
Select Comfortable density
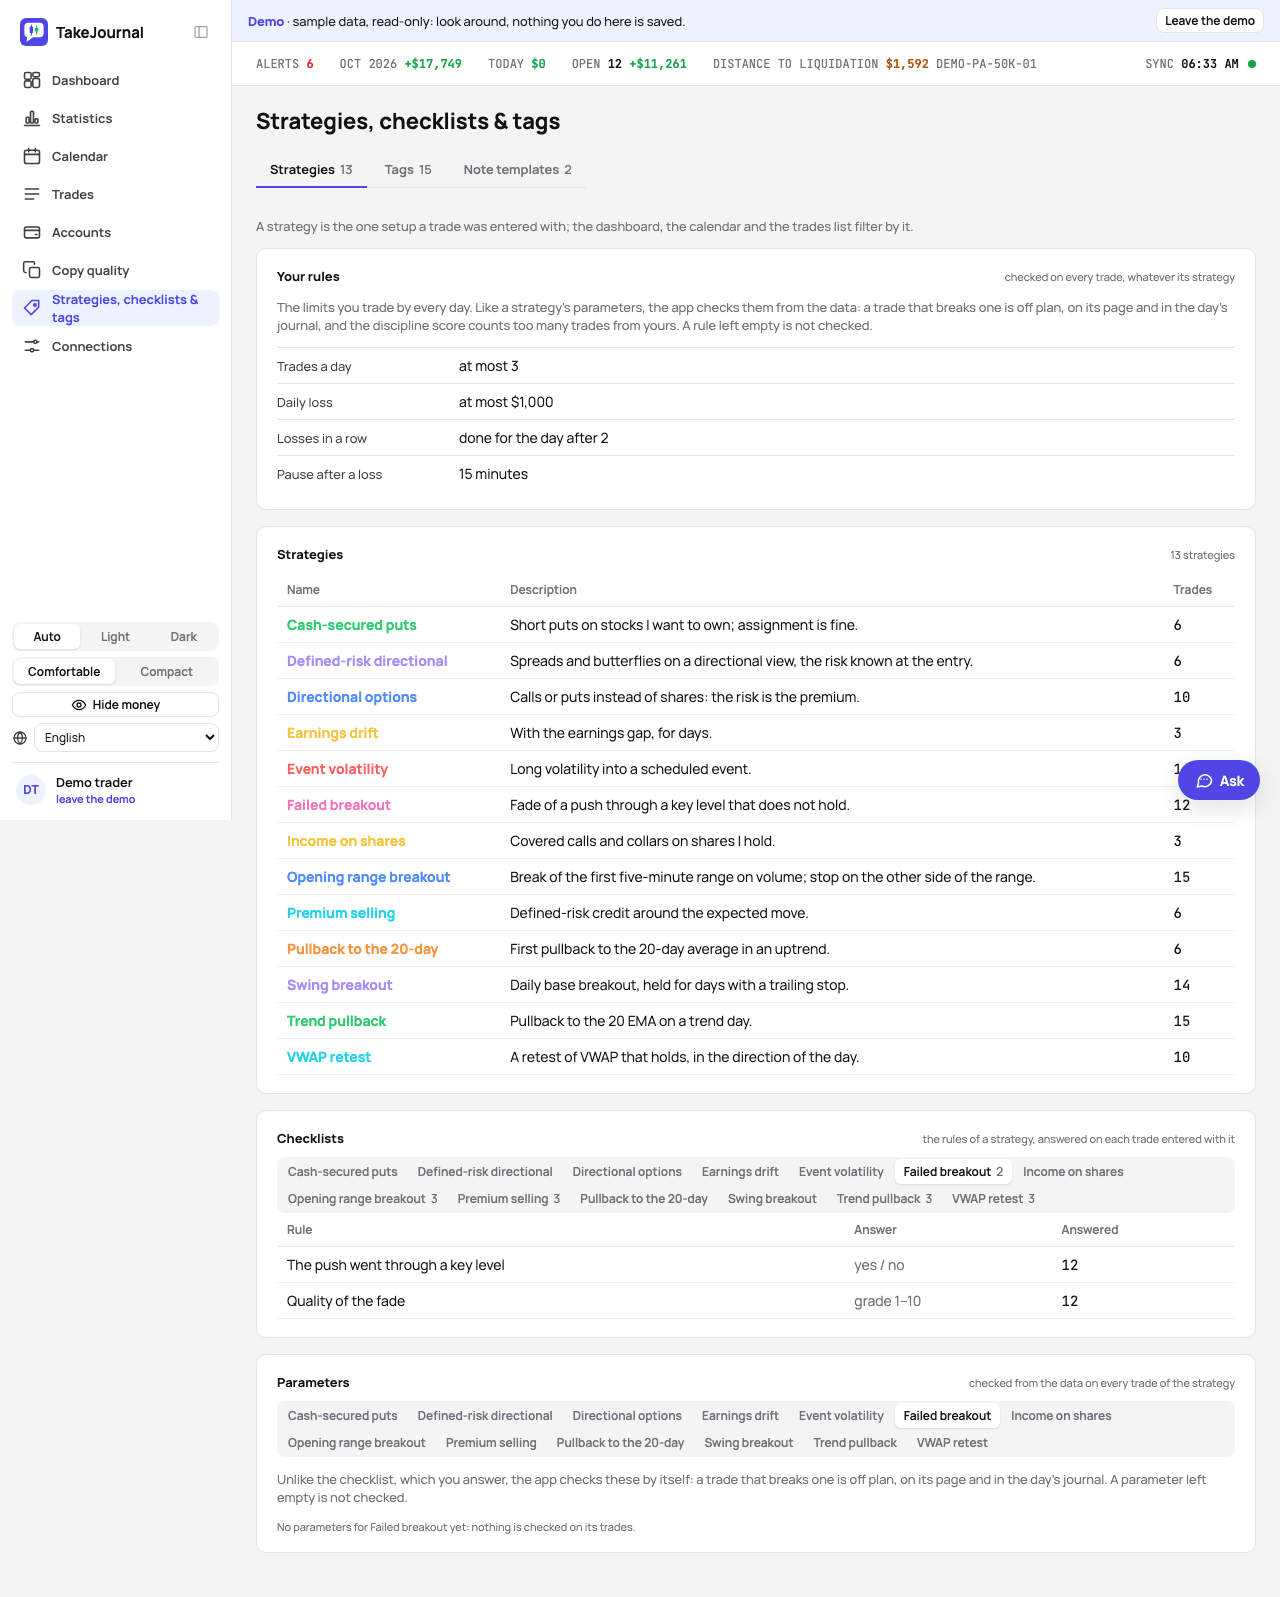click(x=64, y=672)
